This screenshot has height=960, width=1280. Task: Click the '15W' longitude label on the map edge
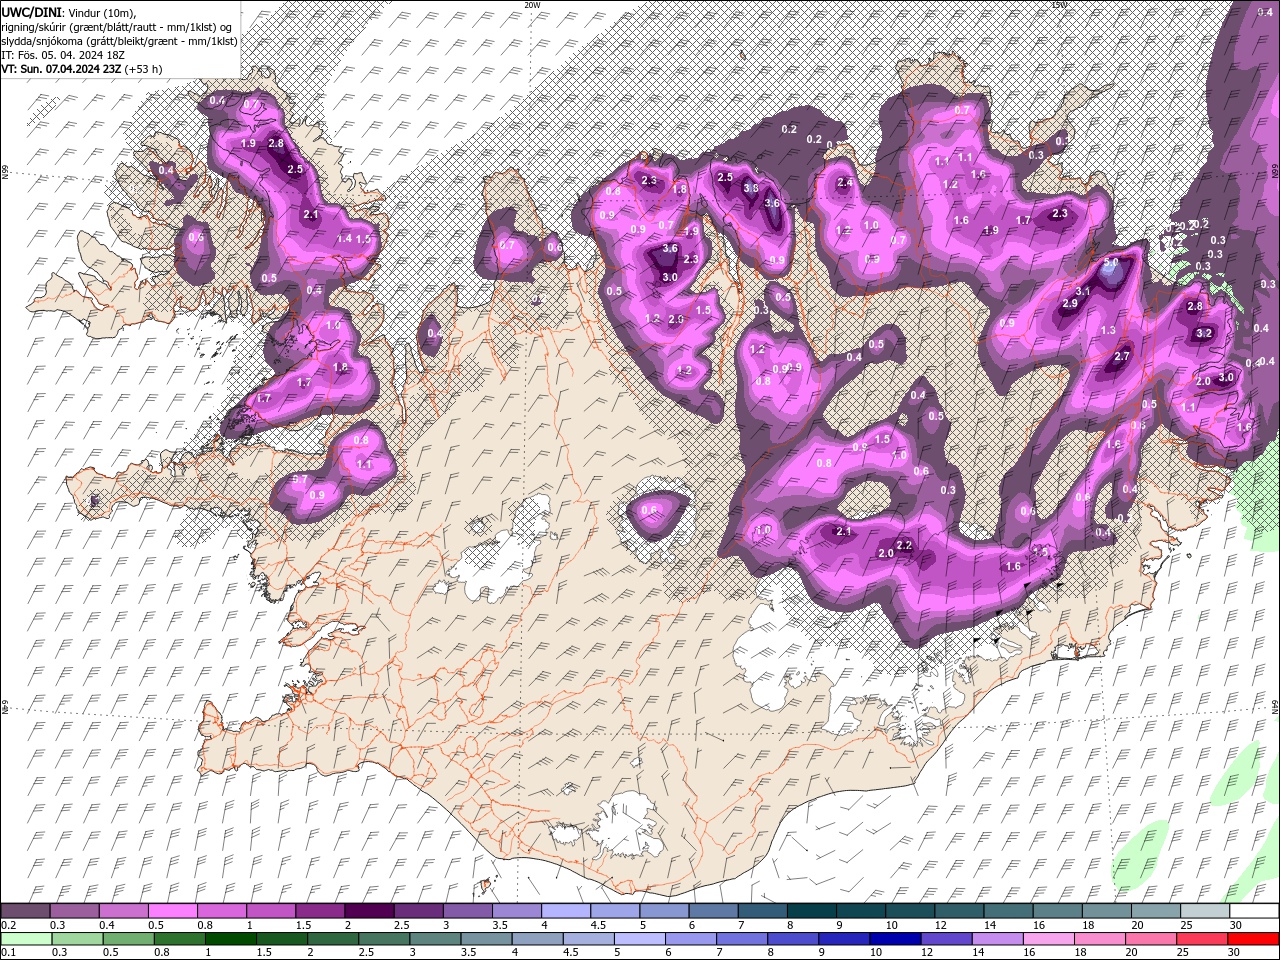tap(1059, 5)
